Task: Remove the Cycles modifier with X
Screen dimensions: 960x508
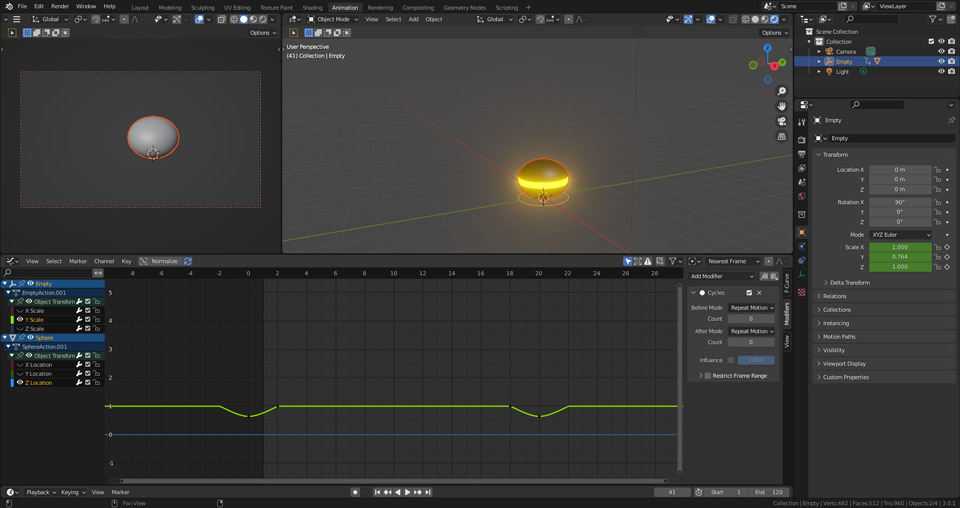Action: (x=760, y=293)
